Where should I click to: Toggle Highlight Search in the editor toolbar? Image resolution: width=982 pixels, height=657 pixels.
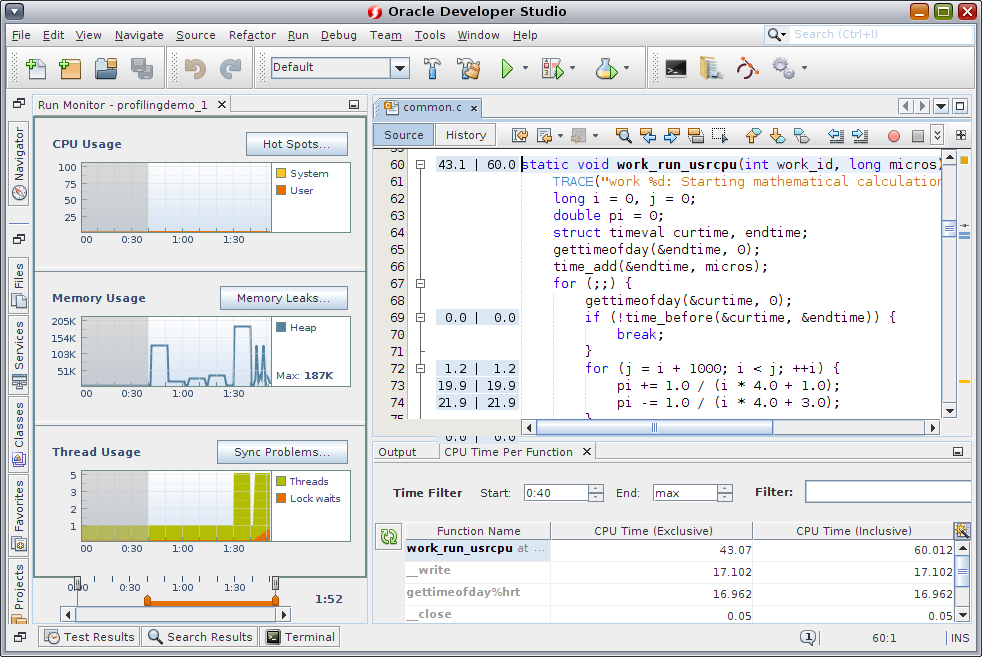point(695,135)
